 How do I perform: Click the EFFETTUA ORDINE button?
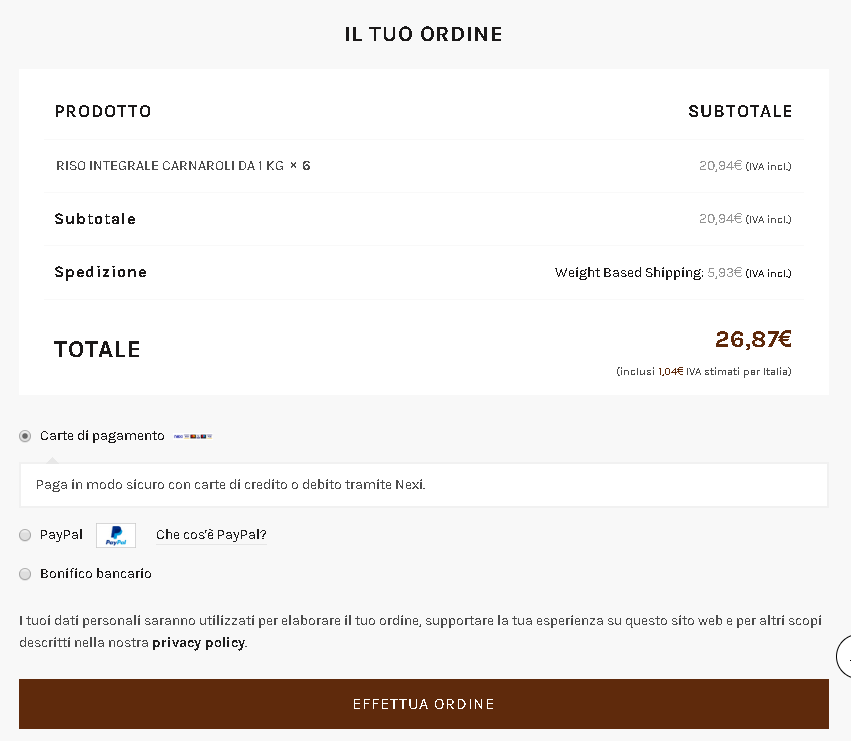[423, 704]
